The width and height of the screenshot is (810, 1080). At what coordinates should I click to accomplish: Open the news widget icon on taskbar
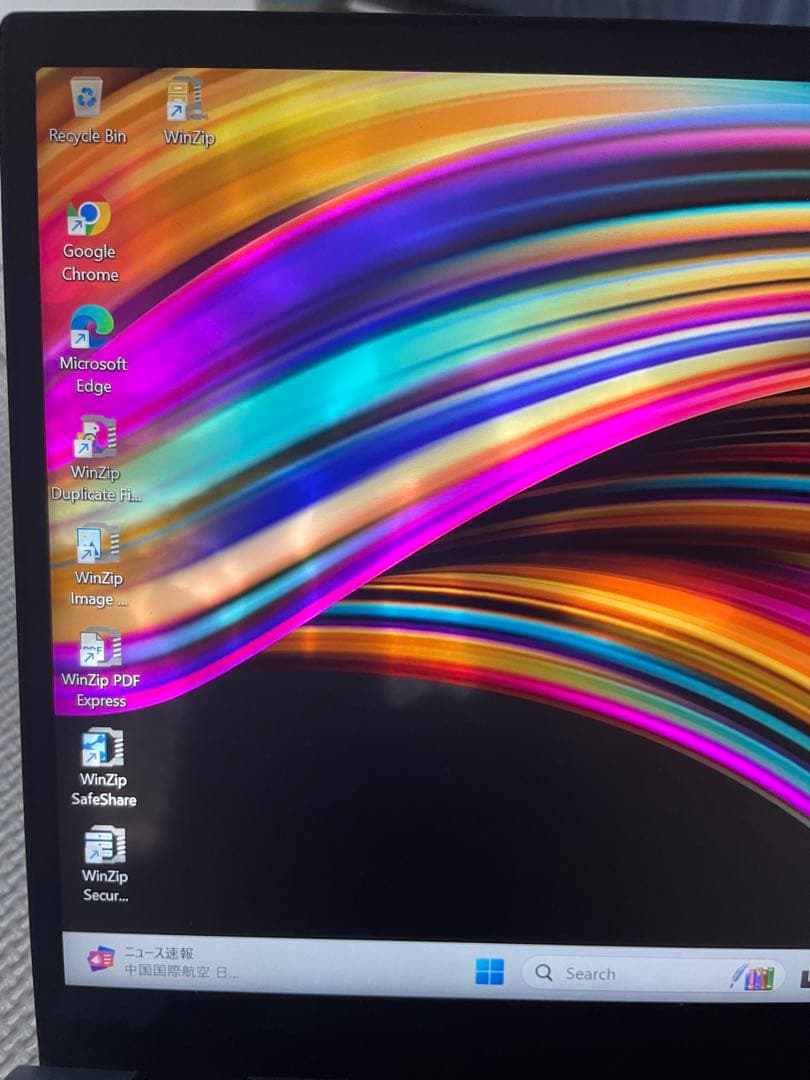[100, 959]
